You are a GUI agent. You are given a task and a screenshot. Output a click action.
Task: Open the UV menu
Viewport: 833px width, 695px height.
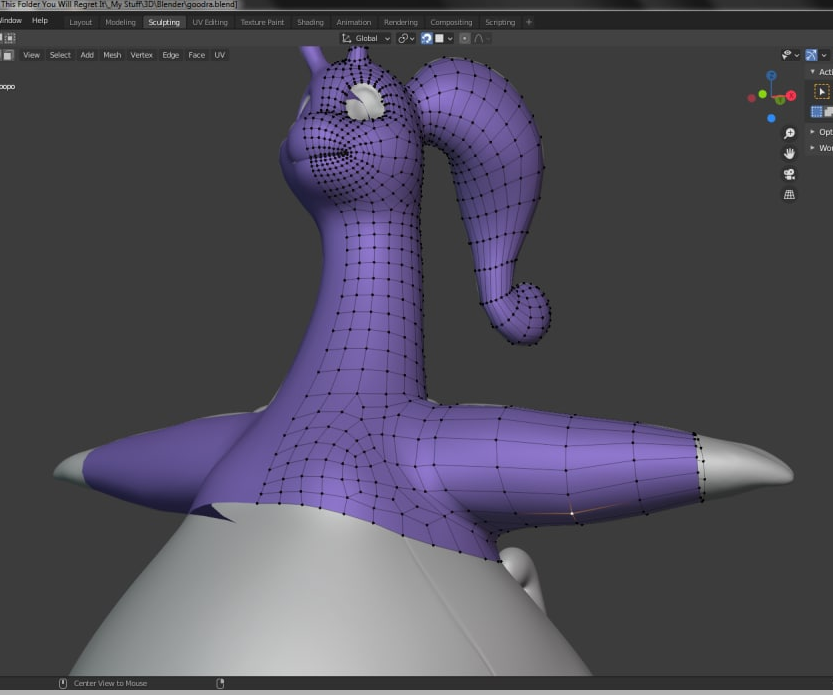219,55
